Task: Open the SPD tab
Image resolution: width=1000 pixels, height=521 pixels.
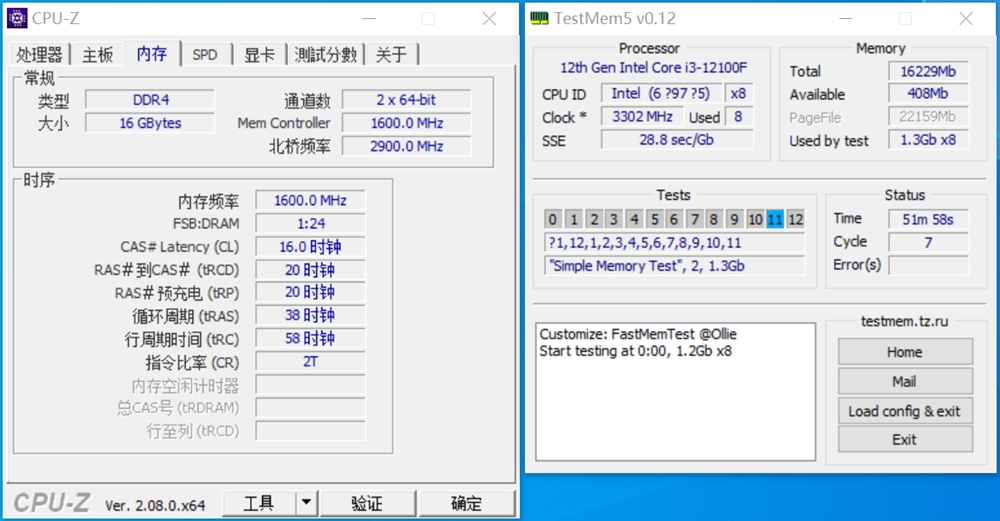Action: pos(205,55)
